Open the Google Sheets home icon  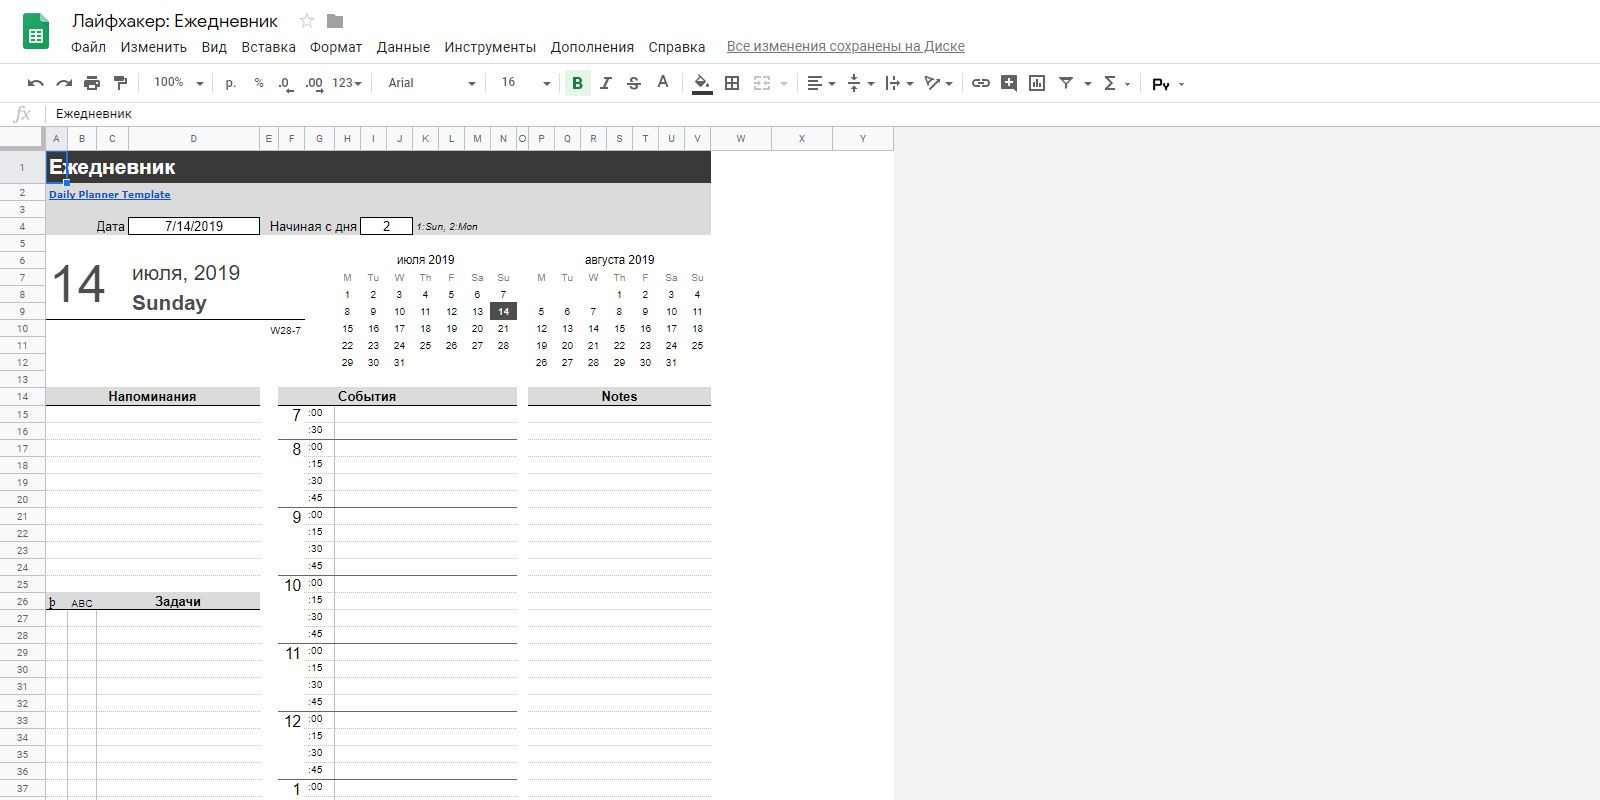click(x=36, y=32)
